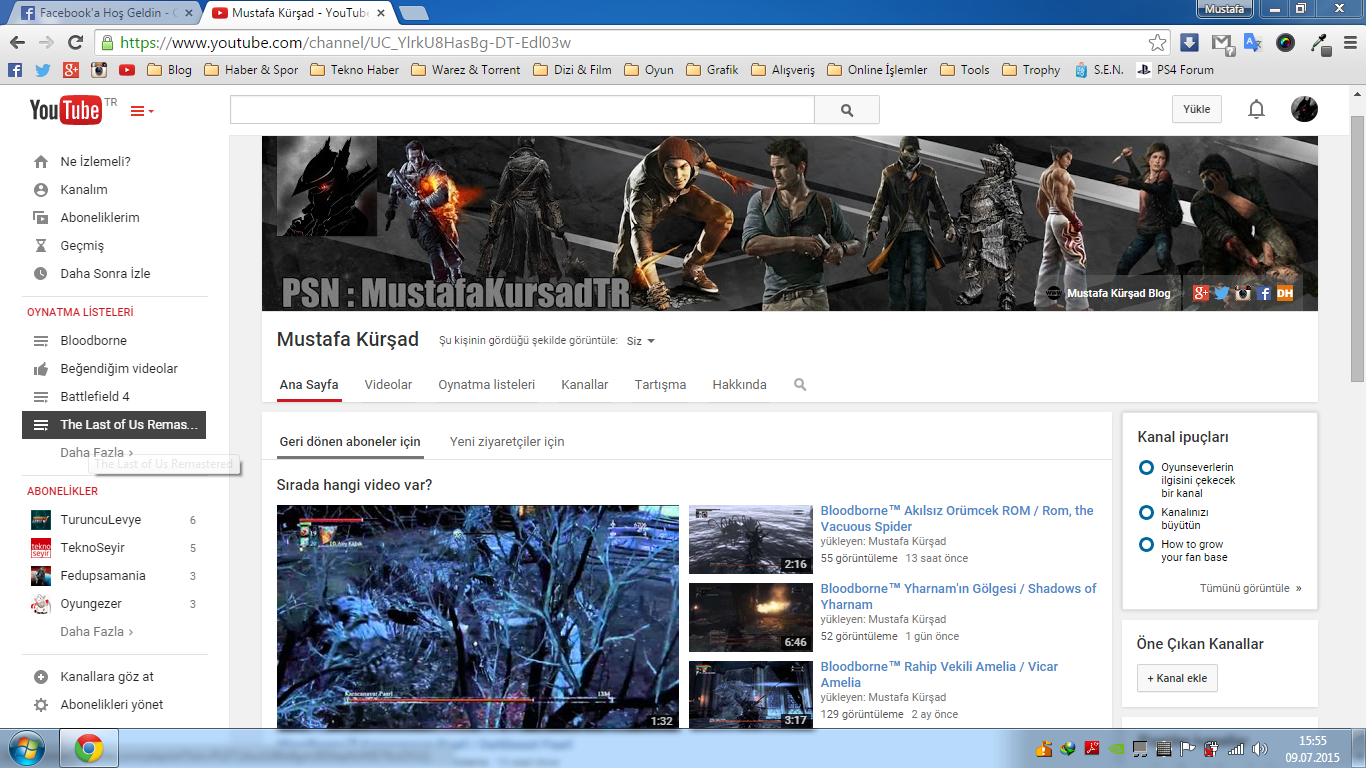1366x768 pixels.
Task: Open 'Rahip Vekili Amelia' video title
Action: [x=939, y=674]
